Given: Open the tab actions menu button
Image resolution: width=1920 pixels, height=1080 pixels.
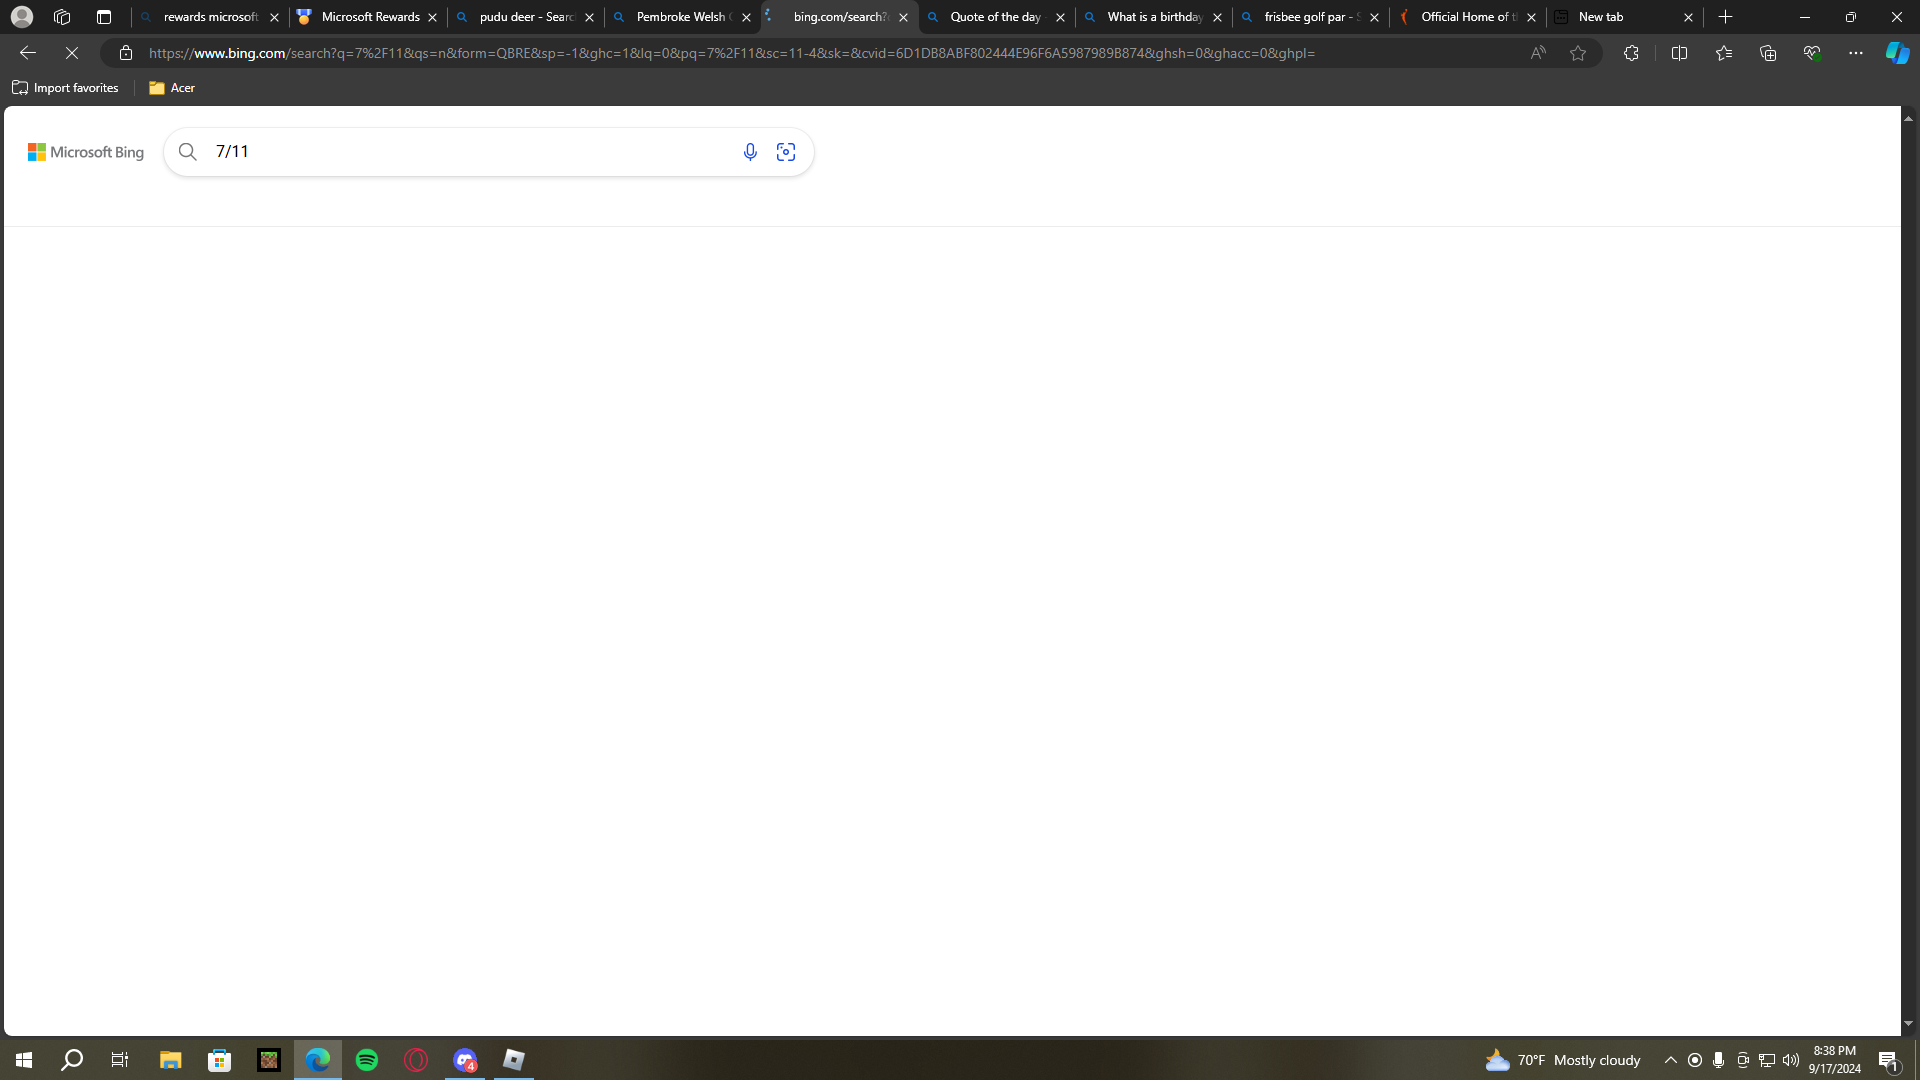Looking at the screenshot, I should point(104,17).
